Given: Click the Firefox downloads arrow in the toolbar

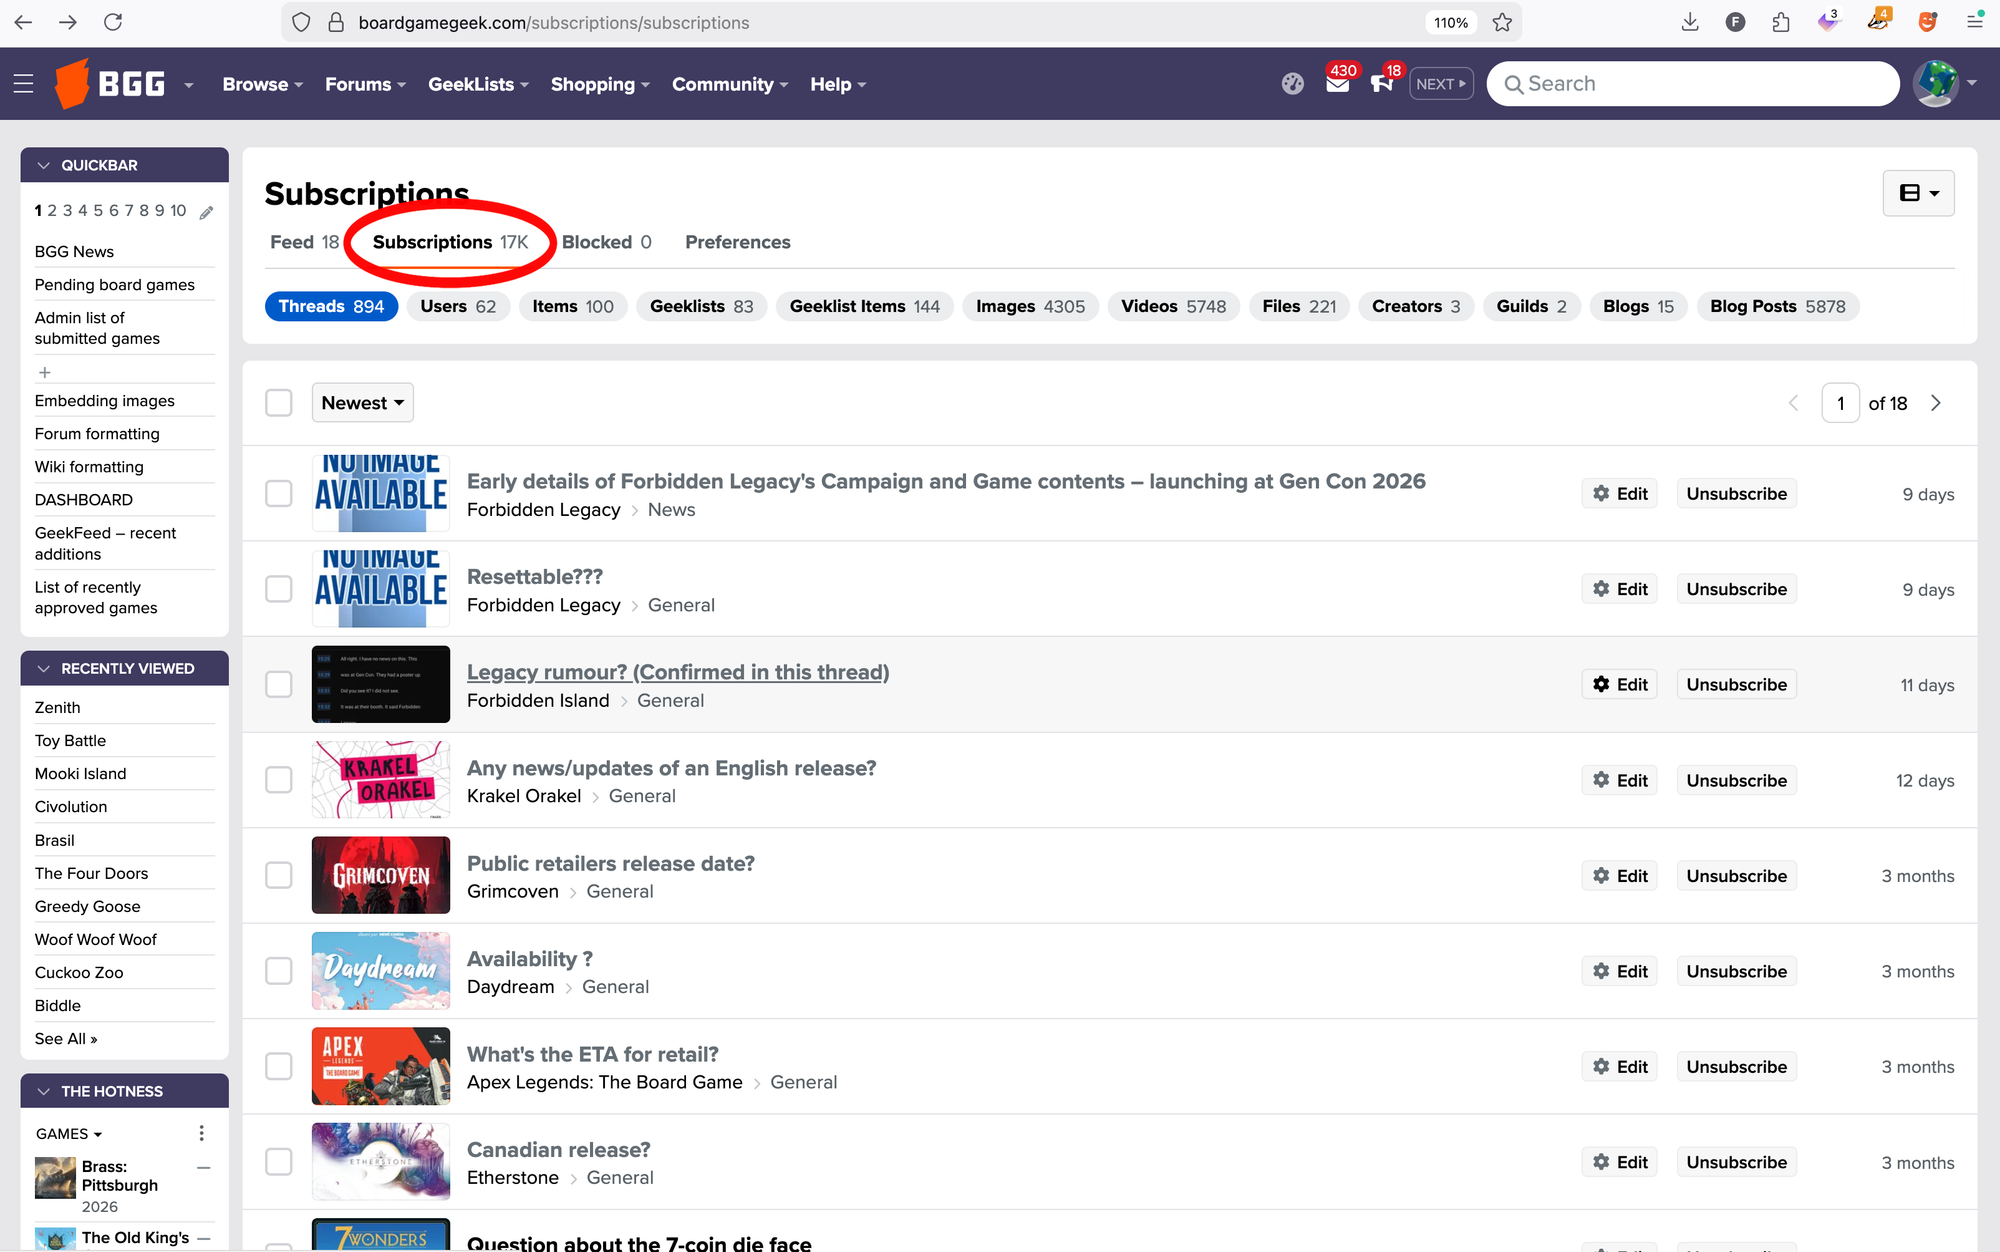Looking at the screenshot, I should (1690, 21).
